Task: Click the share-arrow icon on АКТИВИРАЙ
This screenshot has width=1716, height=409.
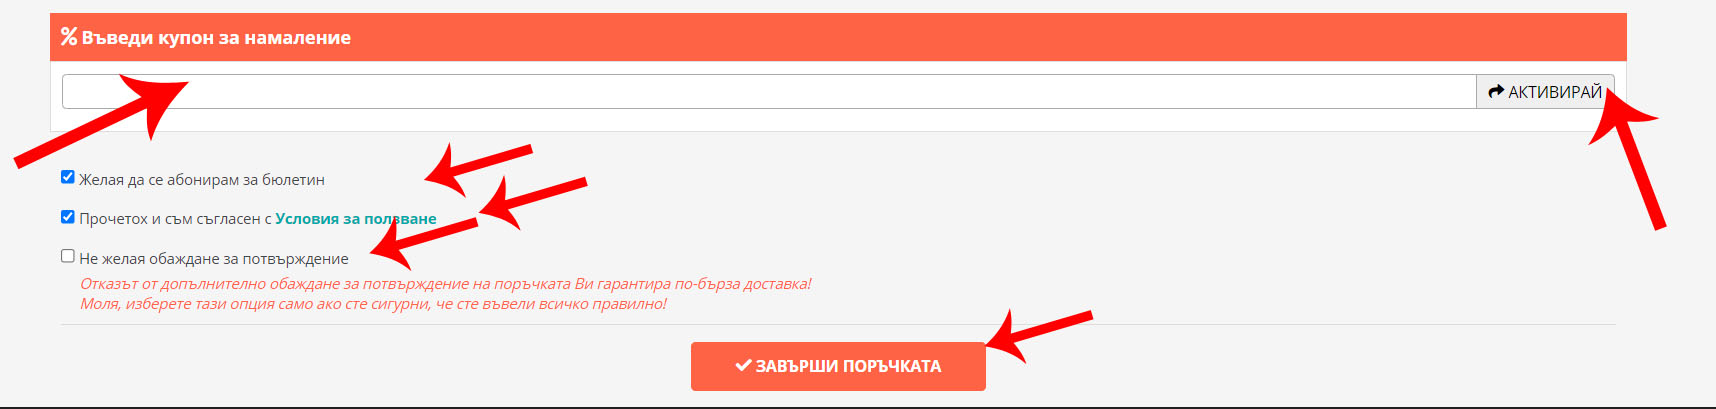Action: point(1496,91)
